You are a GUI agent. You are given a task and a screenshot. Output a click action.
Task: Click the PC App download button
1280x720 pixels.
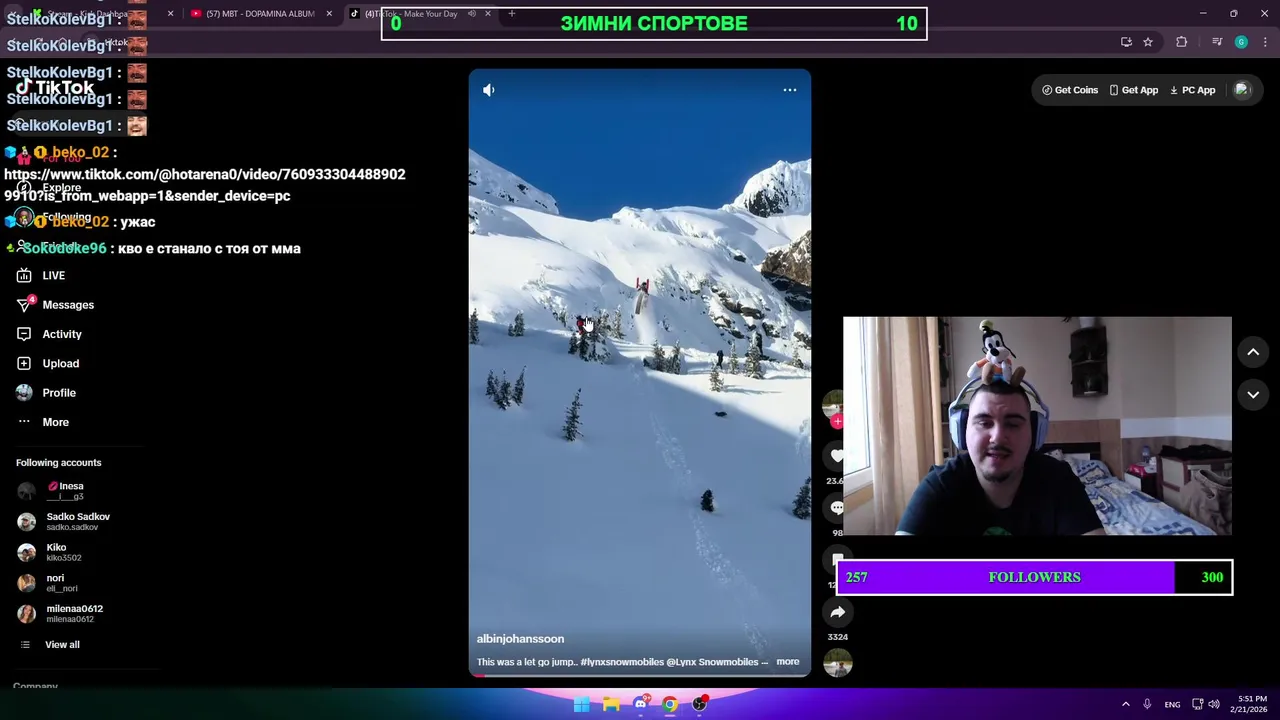pos(1192,90)
